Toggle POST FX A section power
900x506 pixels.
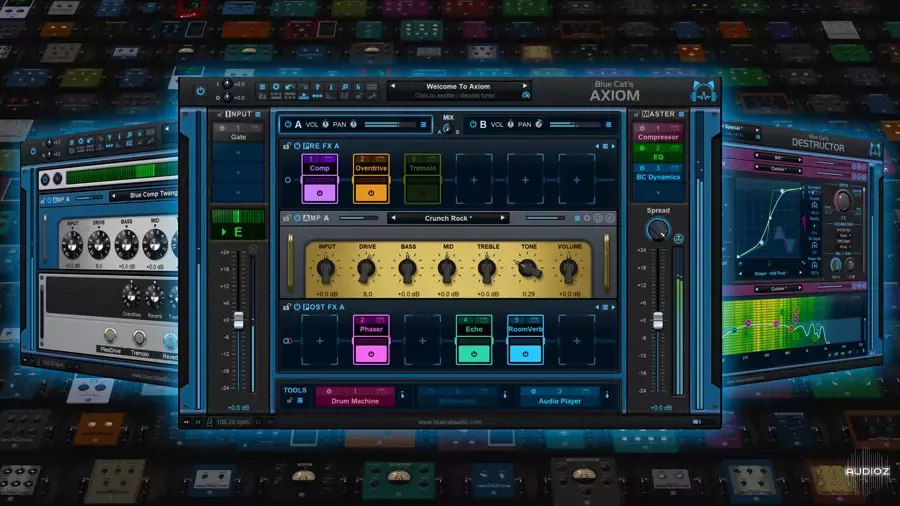click(297, 307)
